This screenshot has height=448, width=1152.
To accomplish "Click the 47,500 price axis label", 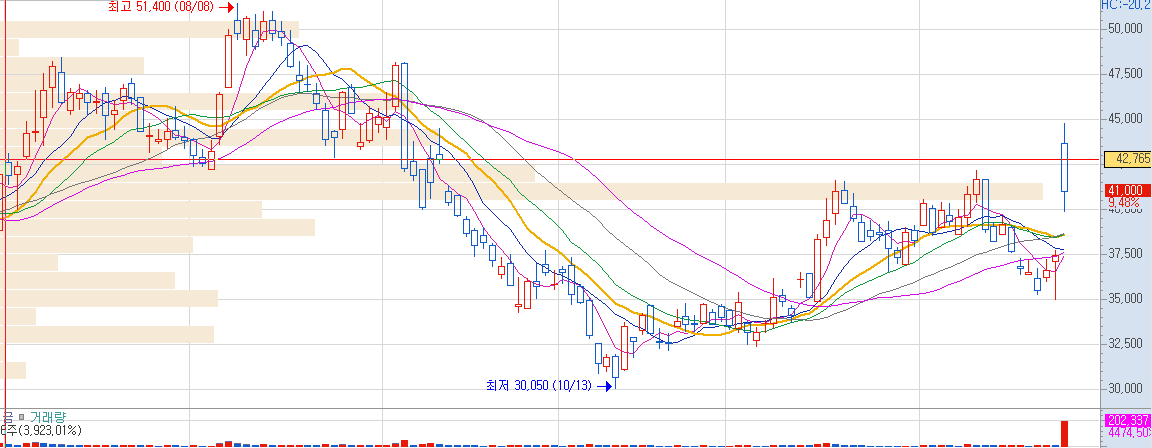I will [x=1125, y=73].
